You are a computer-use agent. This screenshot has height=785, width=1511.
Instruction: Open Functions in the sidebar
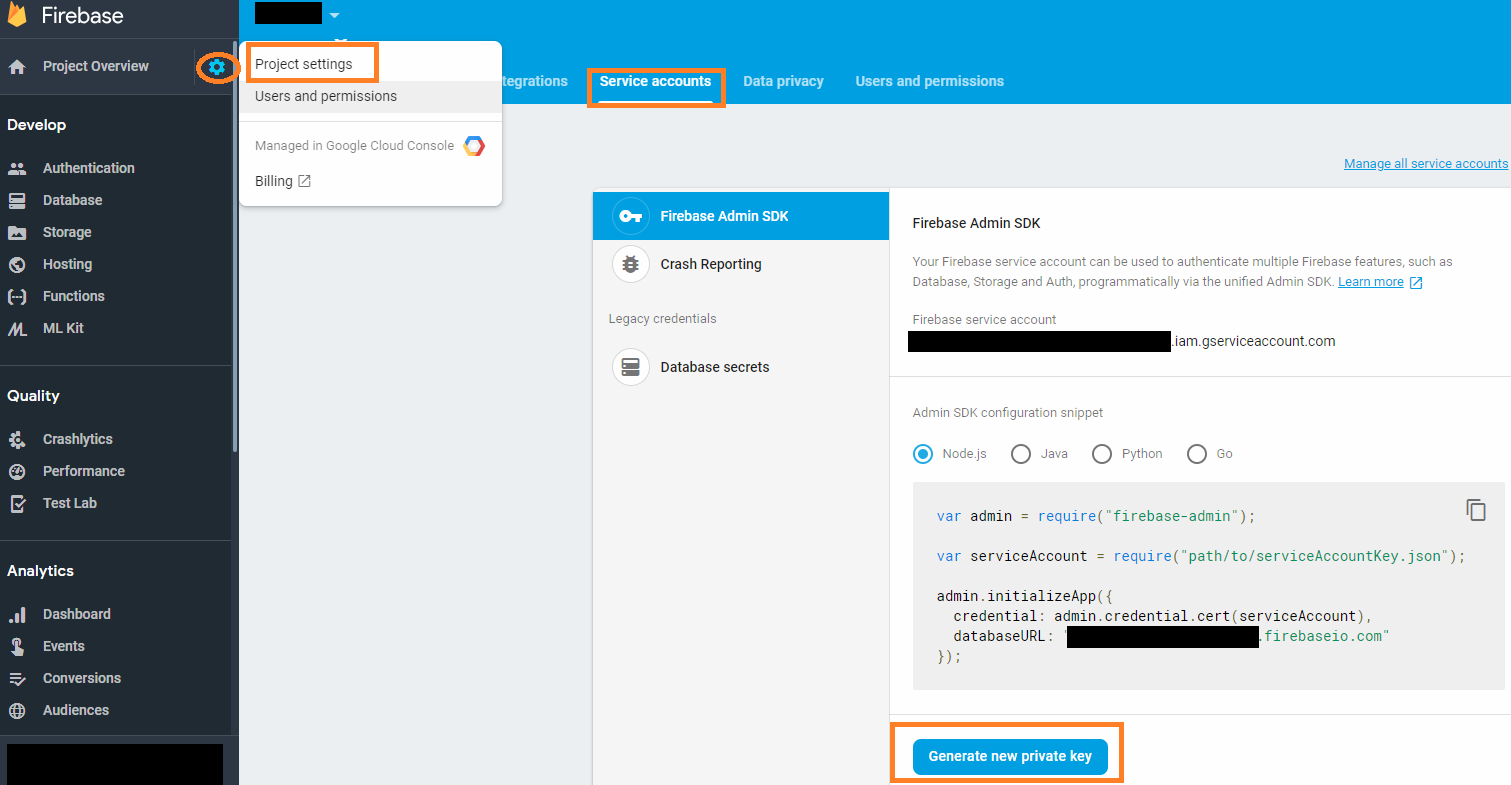click(73, 296)
